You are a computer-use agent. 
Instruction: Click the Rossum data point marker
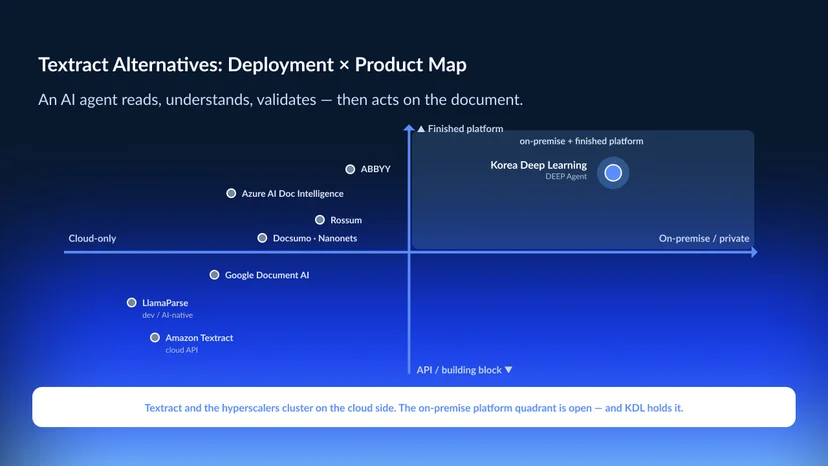[x=320, y=220]
